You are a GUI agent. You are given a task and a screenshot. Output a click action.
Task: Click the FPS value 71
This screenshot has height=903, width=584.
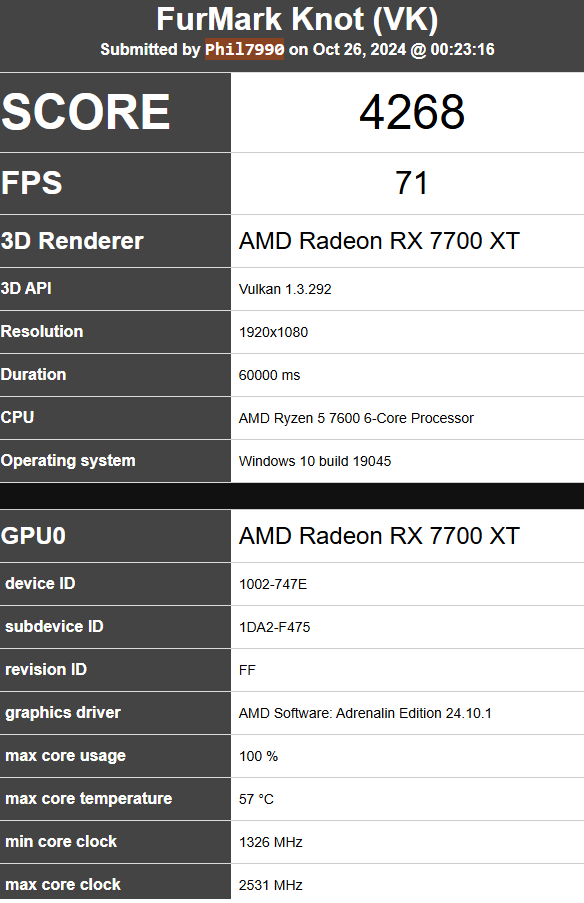[411, 183]
